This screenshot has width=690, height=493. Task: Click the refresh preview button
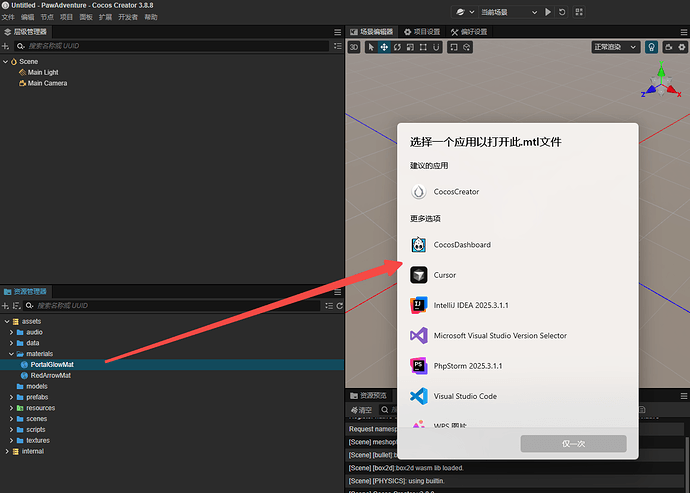coord(562,12)
